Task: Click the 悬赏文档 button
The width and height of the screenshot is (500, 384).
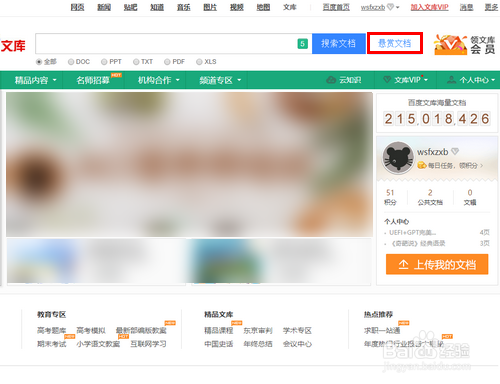Action: 395,43
